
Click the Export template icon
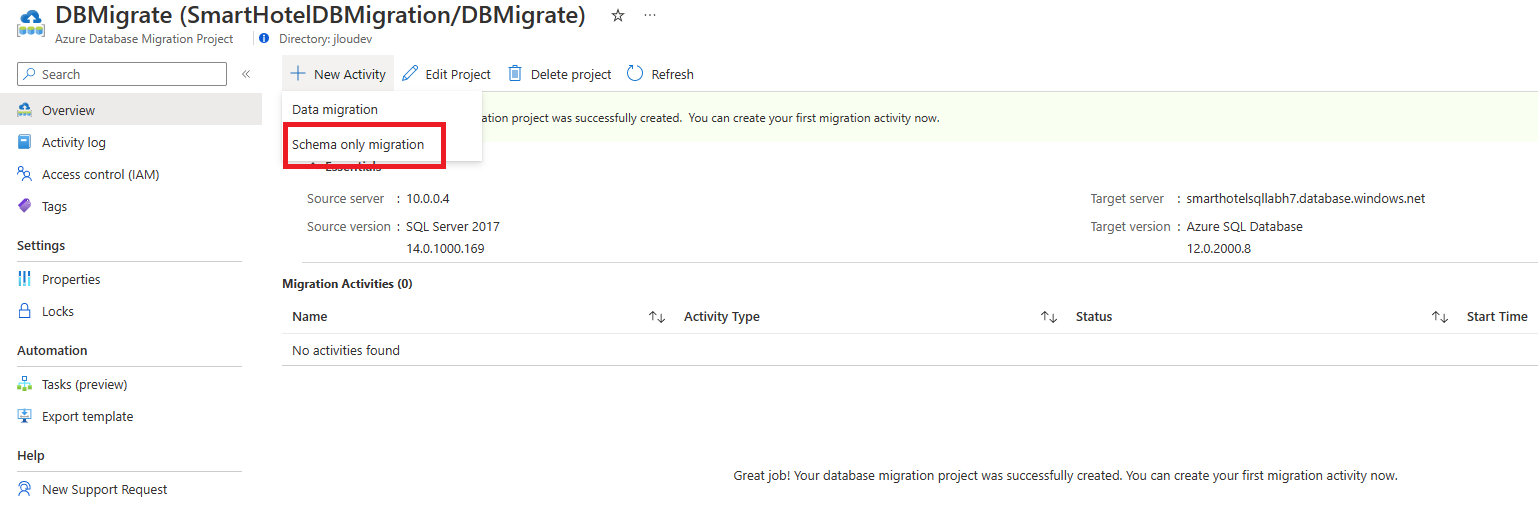tap(25, 416)
